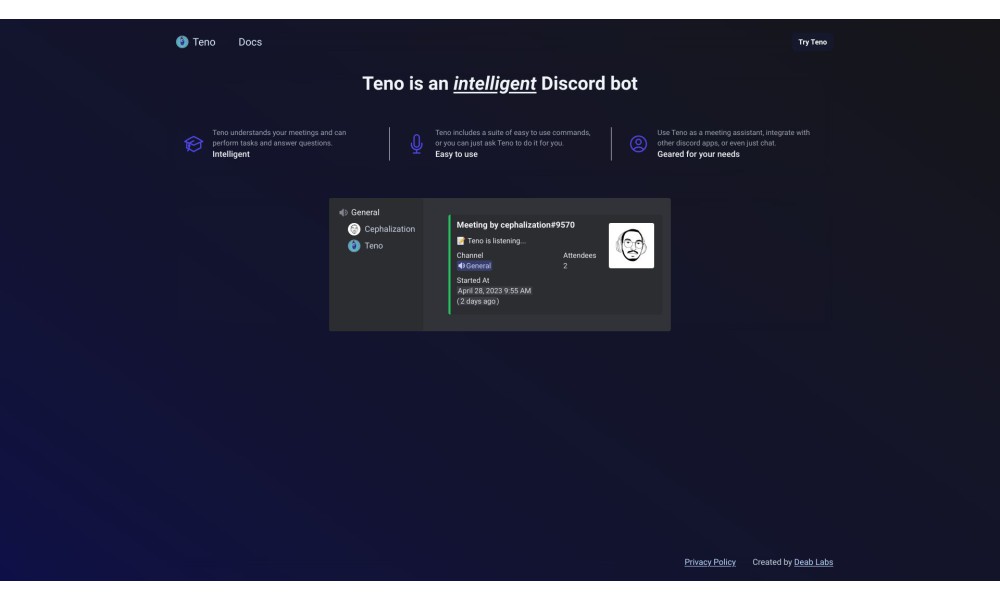Click the 'Started At' label
Image resolution: width=1000 pixels, height=600 pixels.
pyautogui.click(x=473, y=281)
